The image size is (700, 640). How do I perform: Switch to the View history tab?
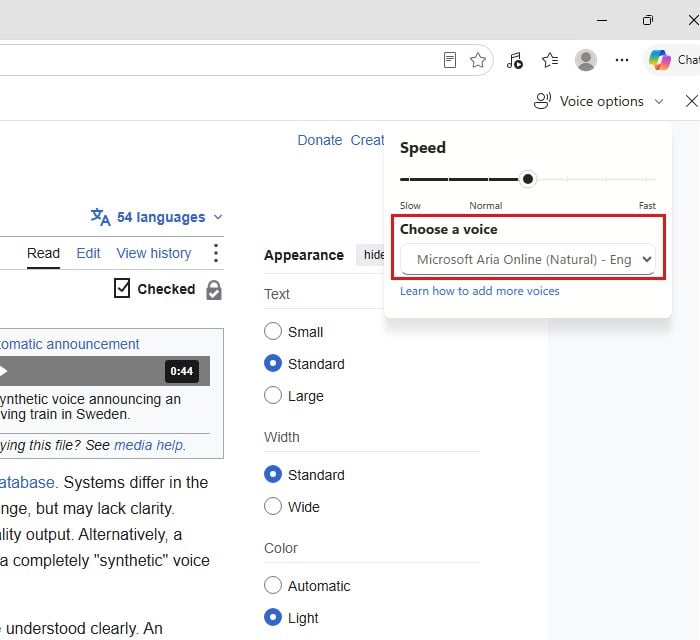coord(154,253)
